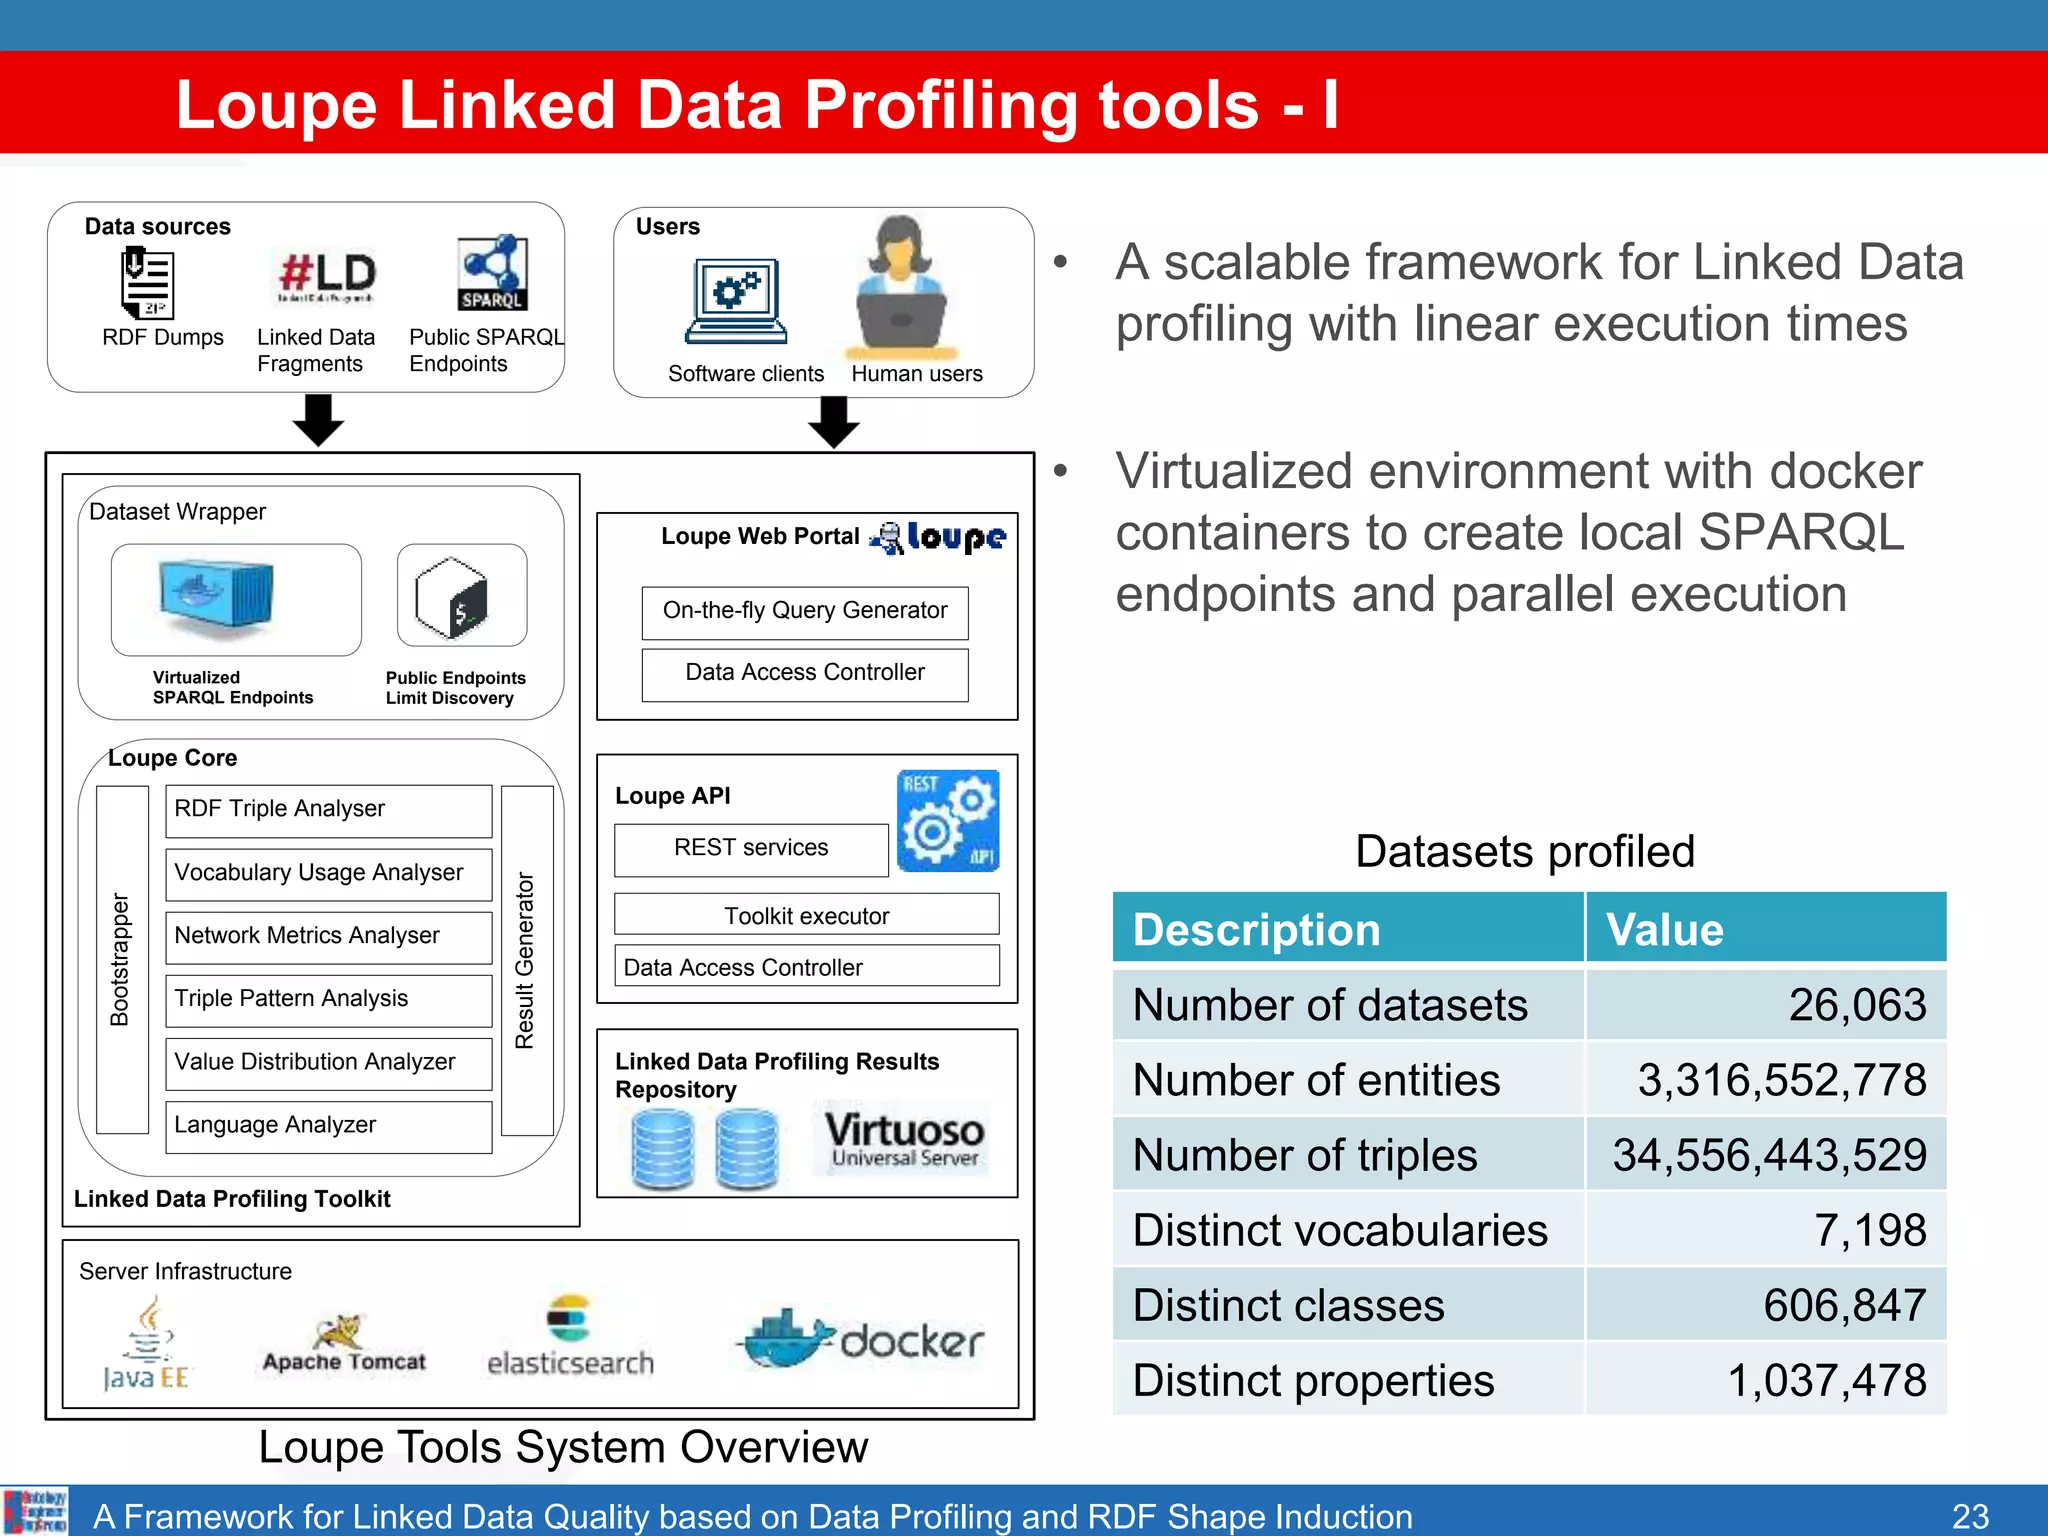Click the loupe logo beside Loupe Web Portal
Image resolution: width=2048 pixels, height=1536 pixels.
pyautogui.click(x=938, y=537)
